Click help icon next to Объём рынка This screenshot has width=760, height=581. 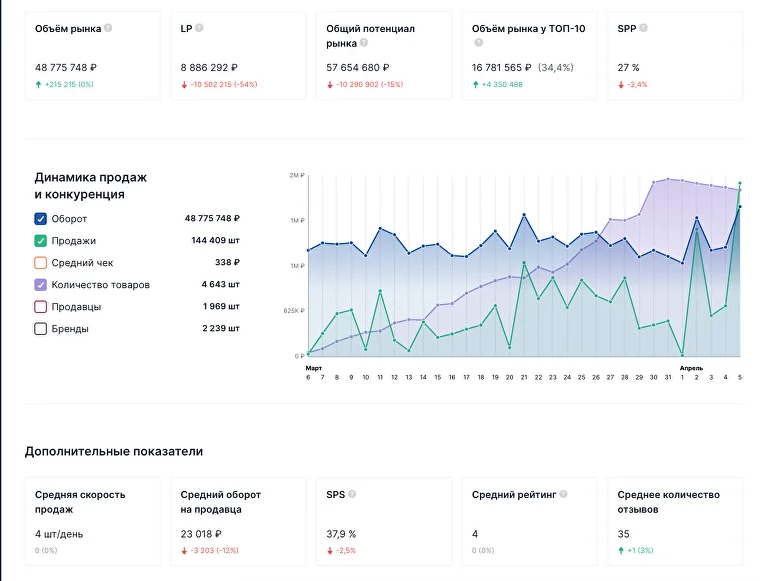(108, 28)
